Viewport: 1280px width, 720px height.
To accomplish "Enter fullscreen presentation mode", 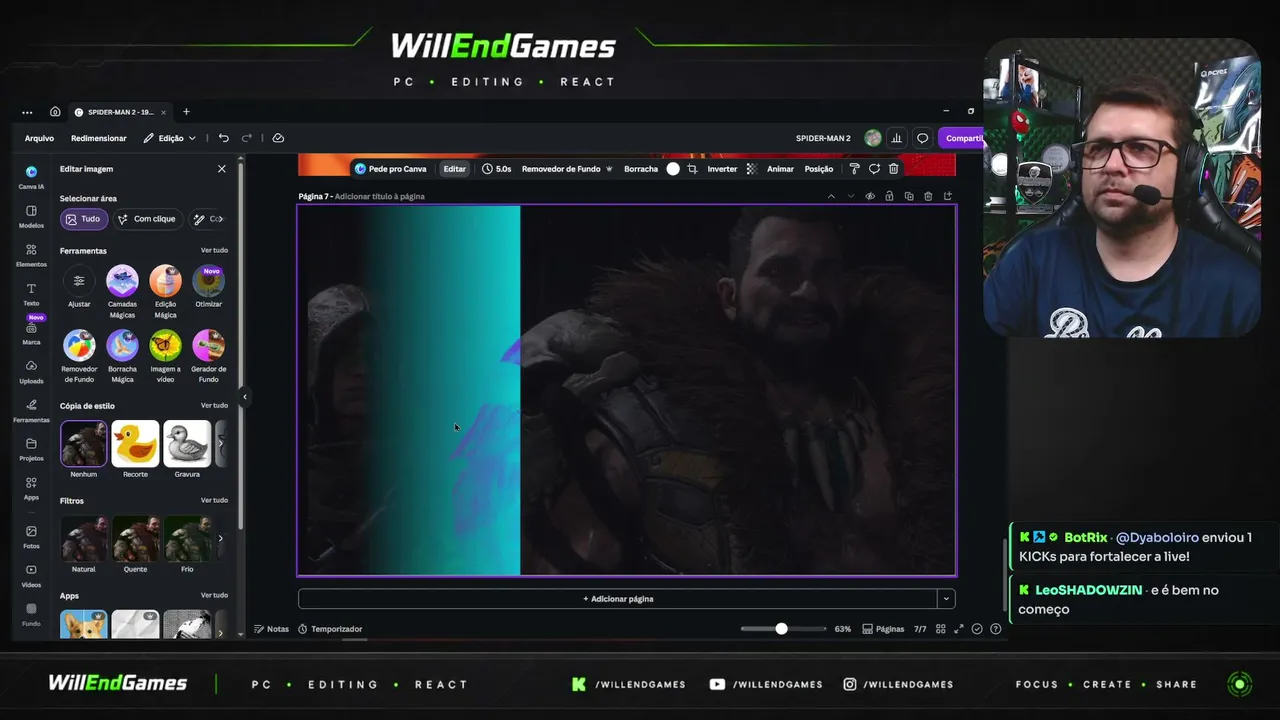I will coord(959,629).
